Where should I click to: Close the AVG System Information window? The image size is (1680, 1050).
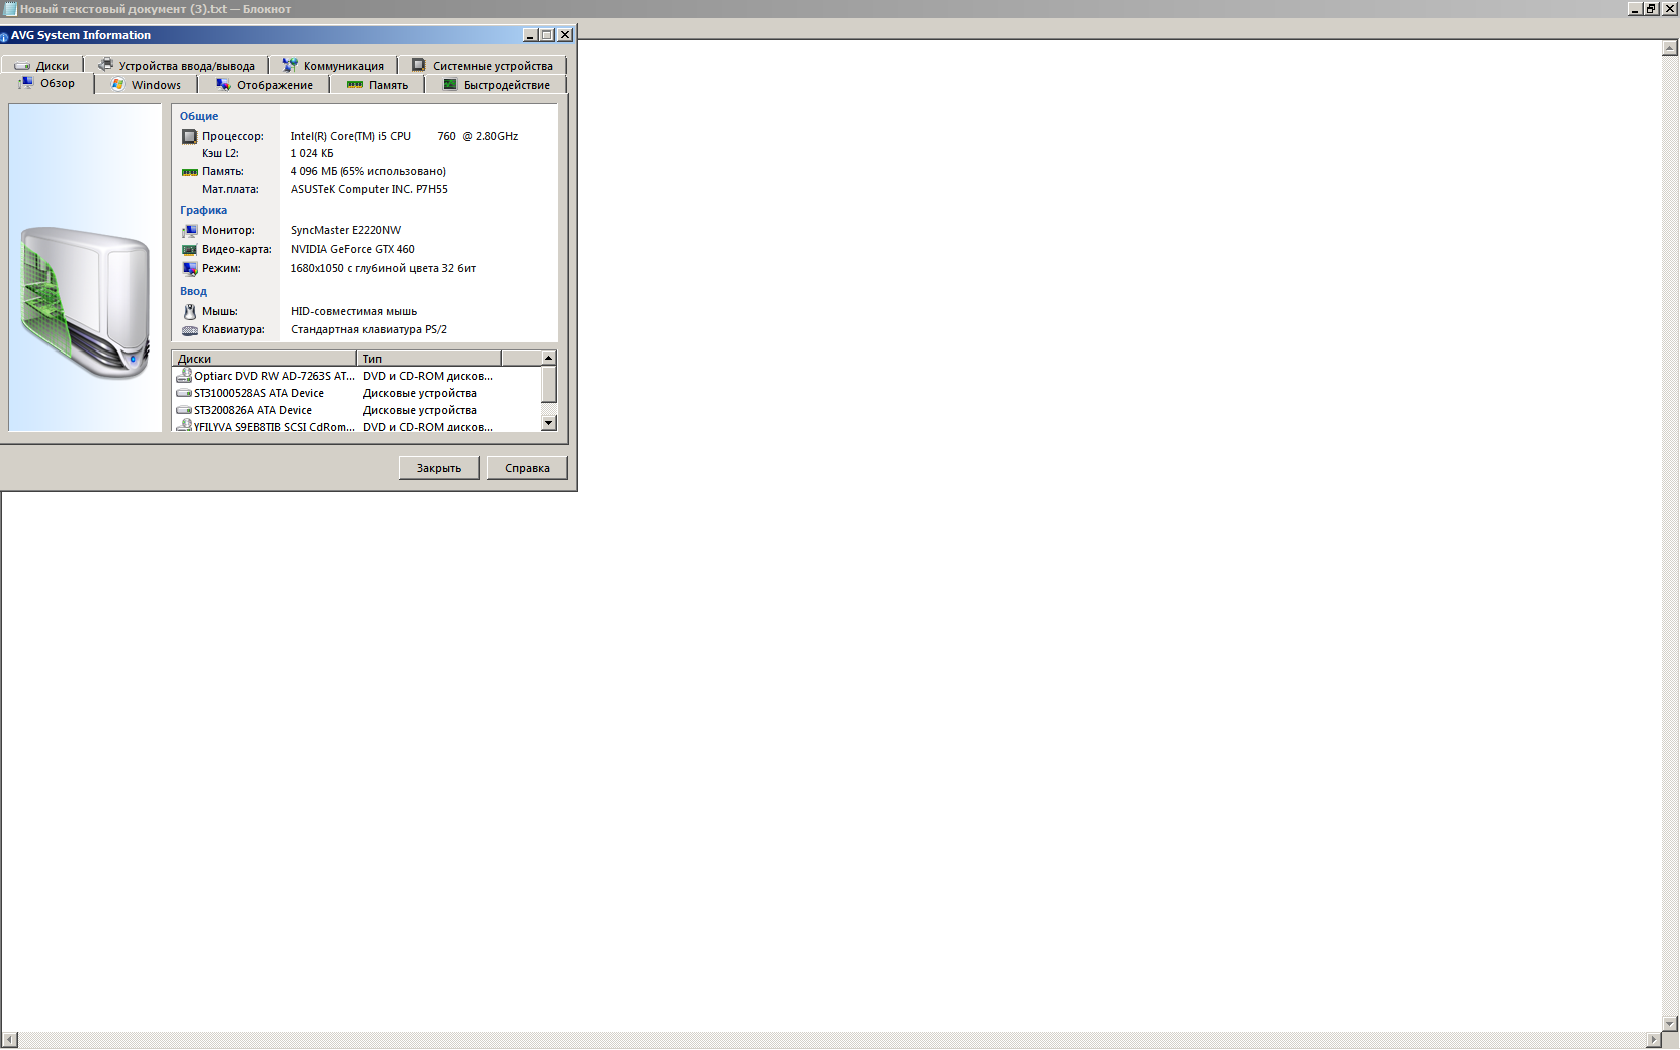point(565,35)
